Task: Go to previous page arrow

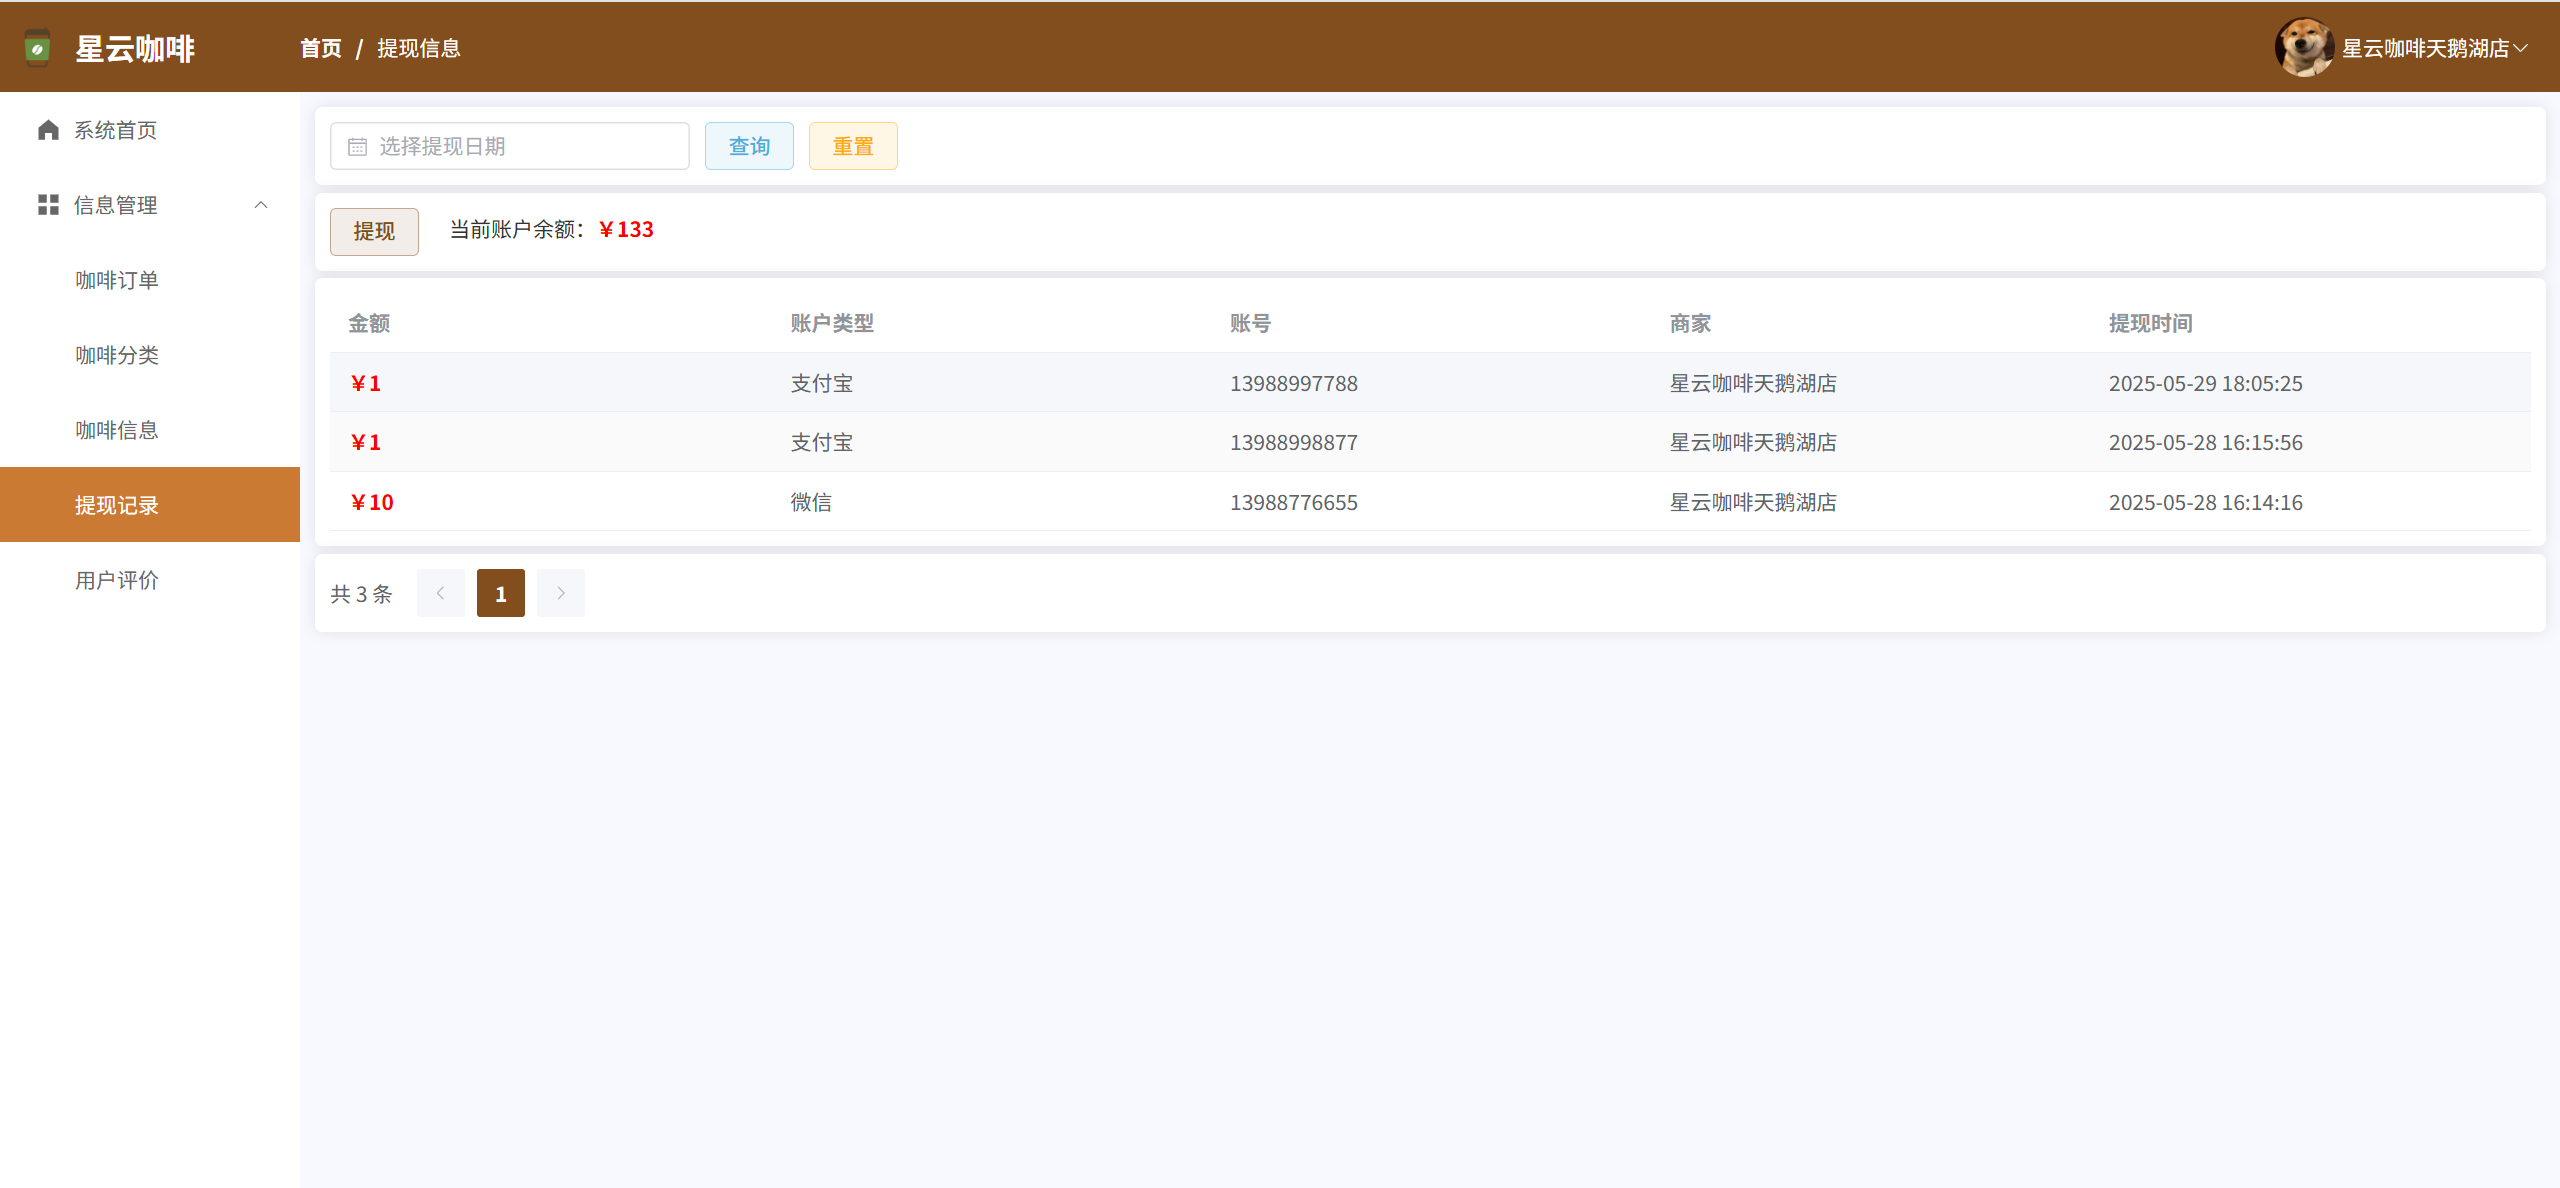Action: tap(440, 593)
